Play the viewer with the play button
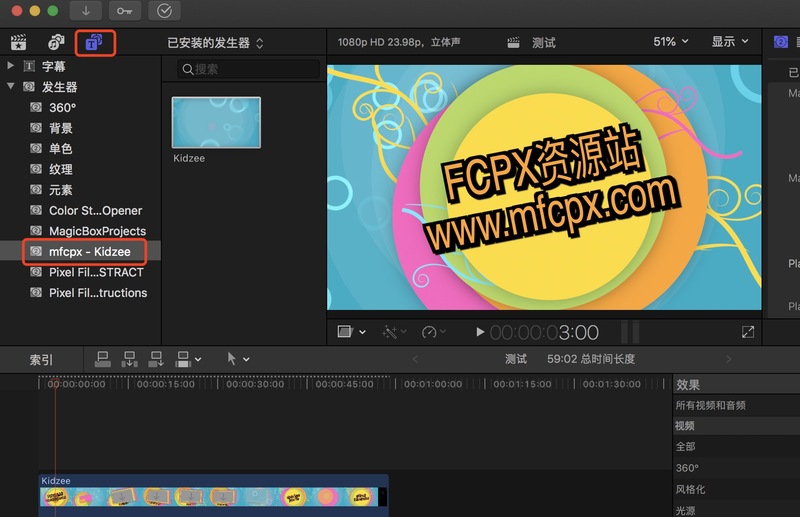Screen dimensions: 800x517 coord(480,332)
